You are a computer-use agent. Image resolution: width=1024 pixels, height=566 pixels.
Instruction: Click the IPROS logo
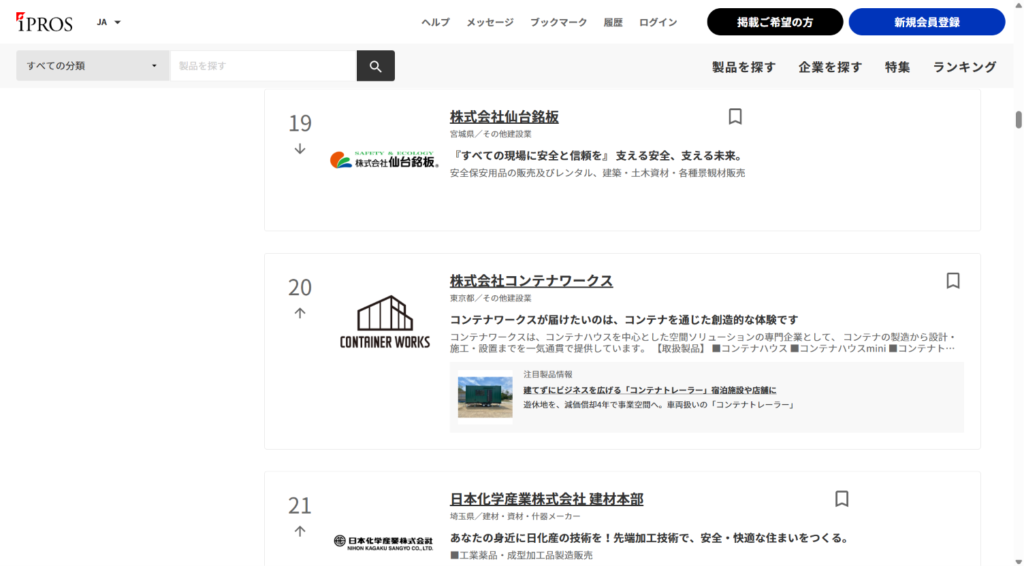click(x=44, y=22)
